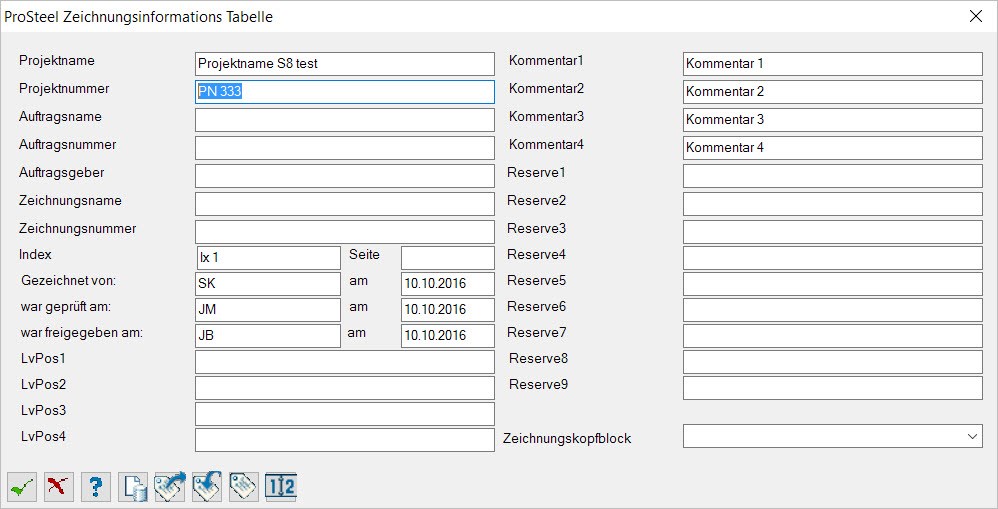Click the plain tag icon

[244, 487]
